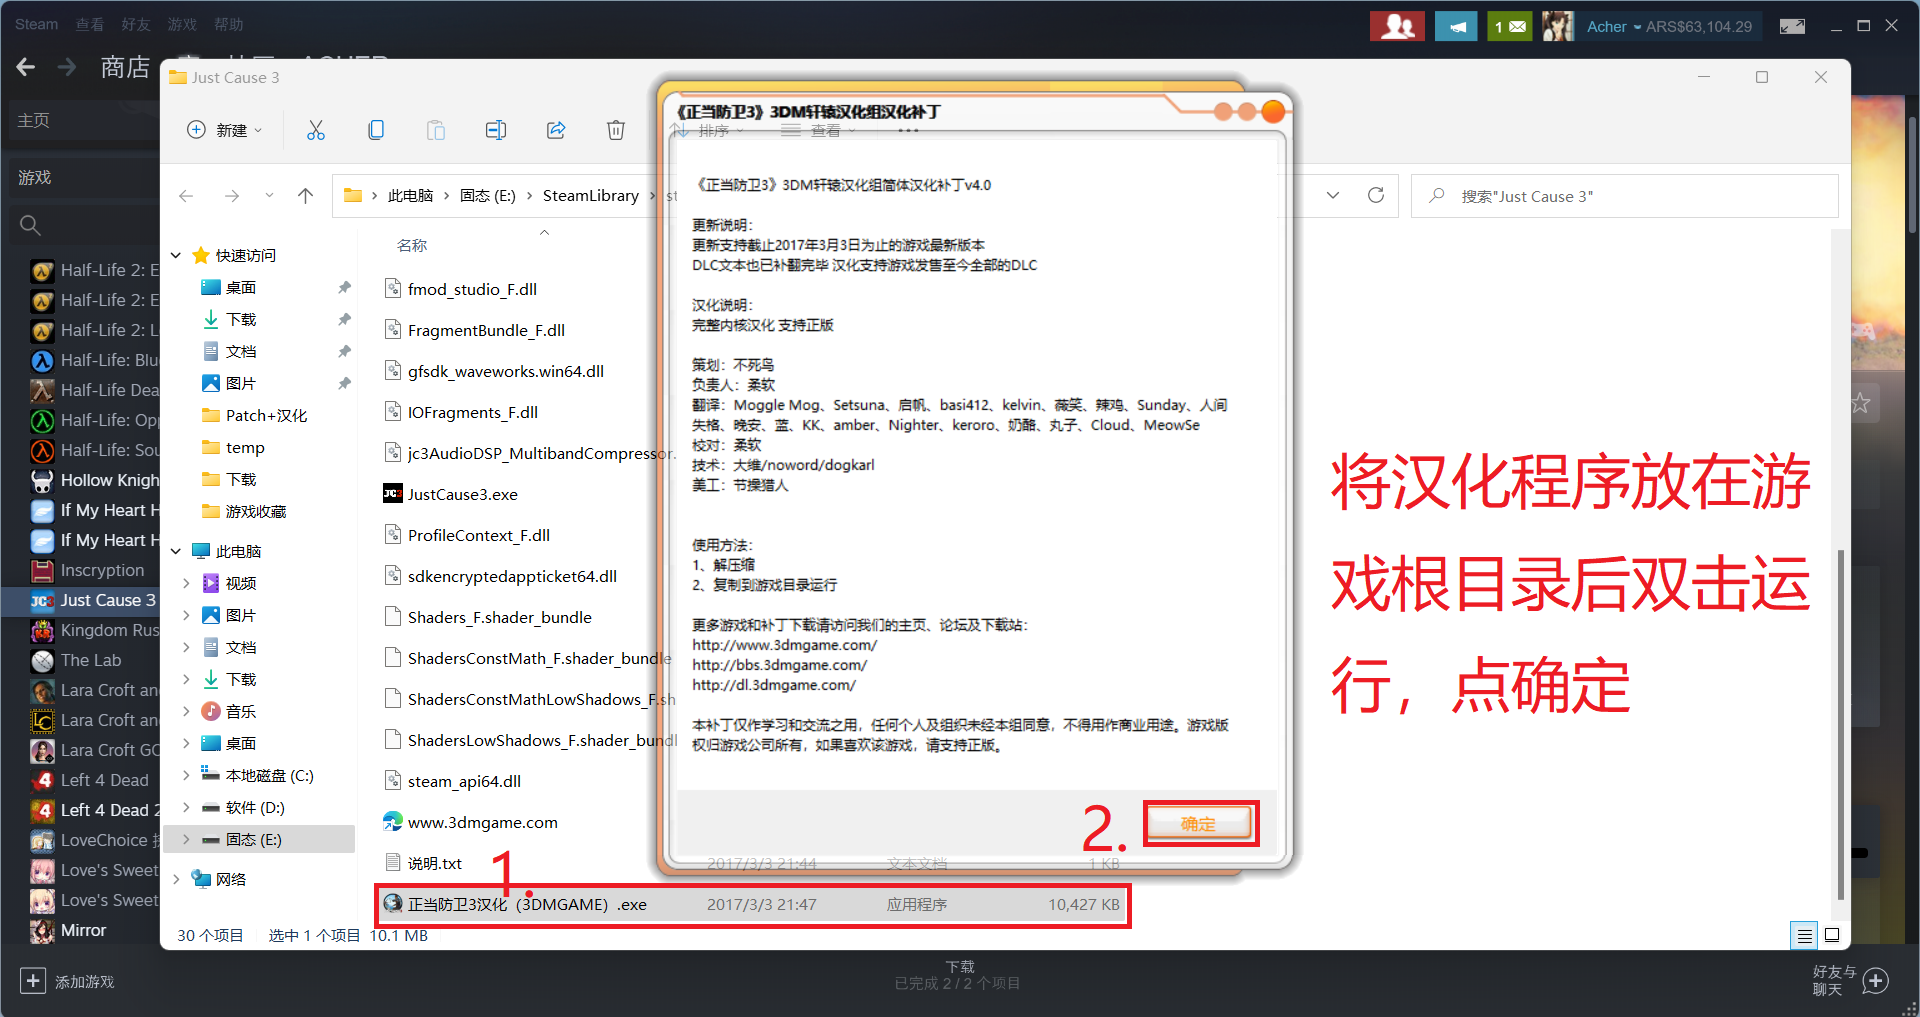Click the orange close button on patch dialog
This screenshot has height=1017, width=1920.
[x=1273, y=111]
